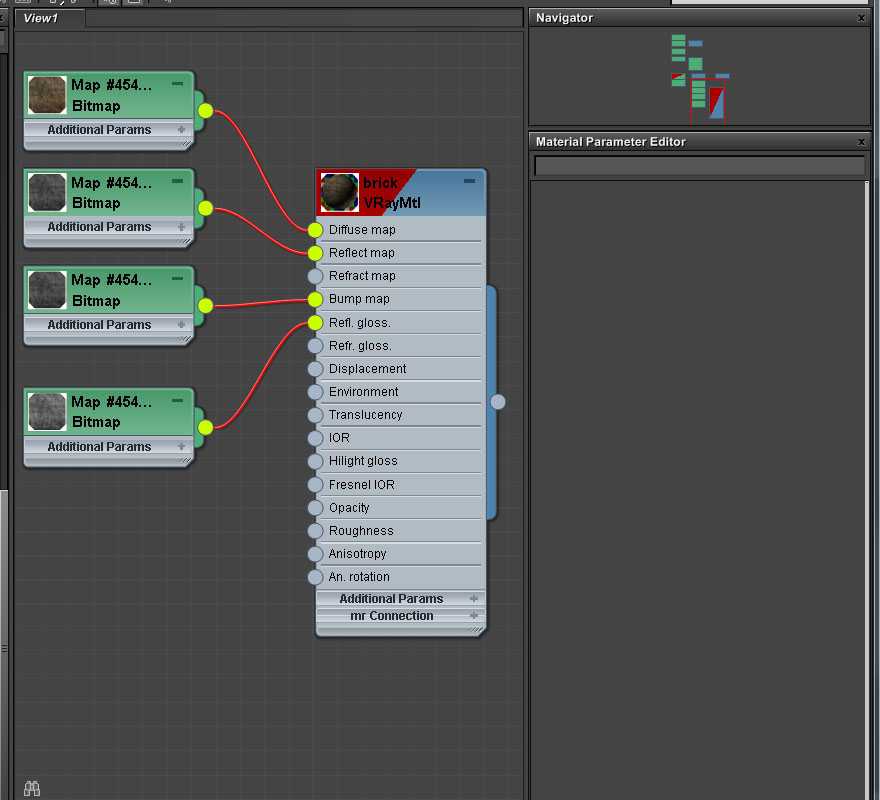The height and width of the screenshot is (800, 880).
Task: Click the brick VRayMtl material preview thumbnail
Action: 340,193
